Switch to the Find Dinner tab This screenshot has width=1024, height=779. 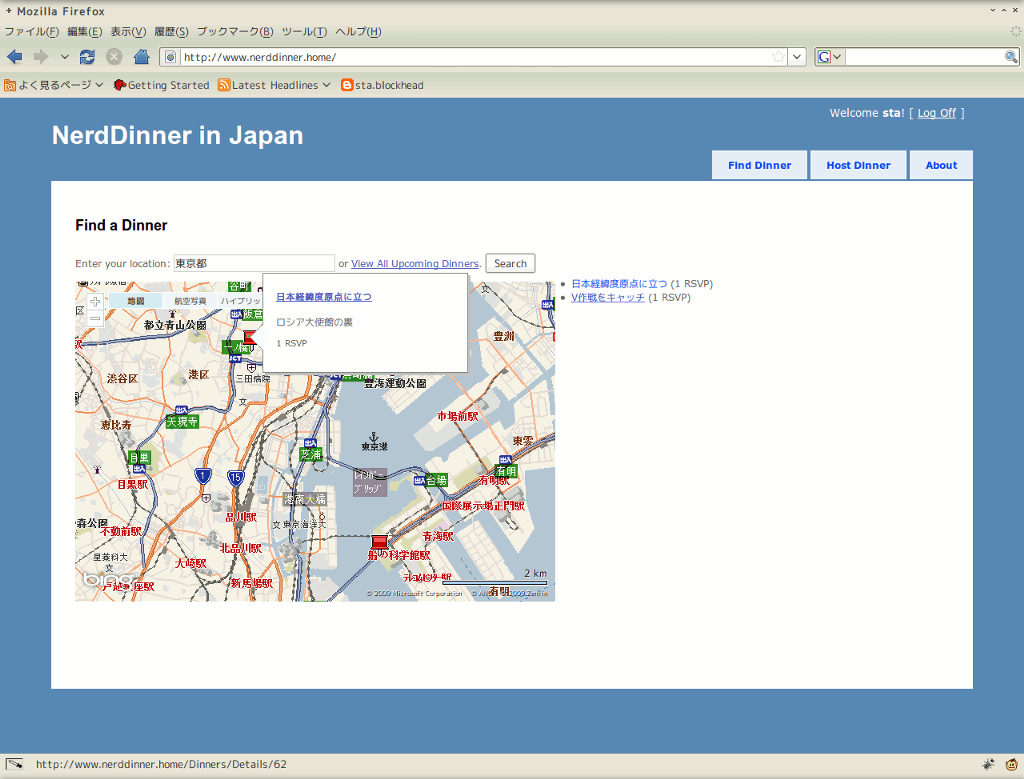click(x=760, y=165)
